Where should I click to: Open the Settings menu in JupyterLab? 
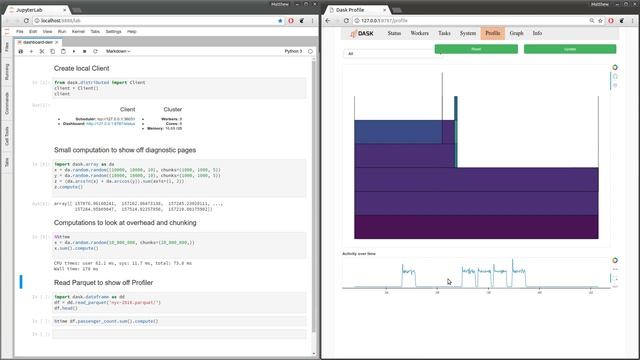point(113,31)
